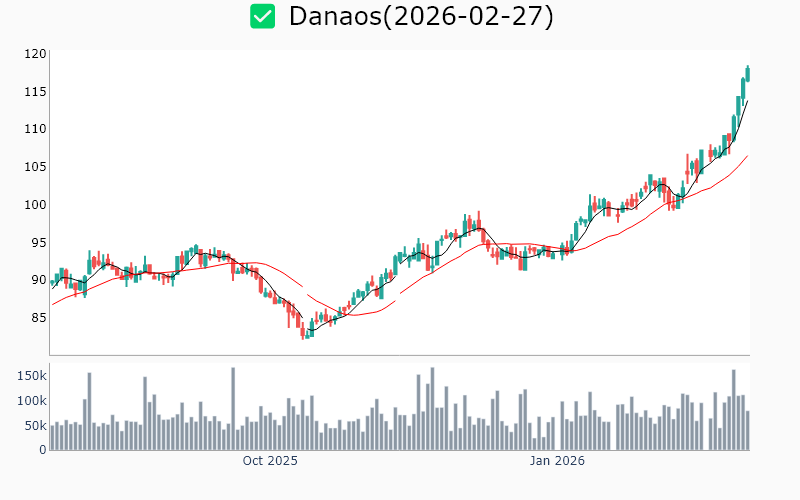
Task: Select the 100 price axis label
Action: tap(35, 205)
